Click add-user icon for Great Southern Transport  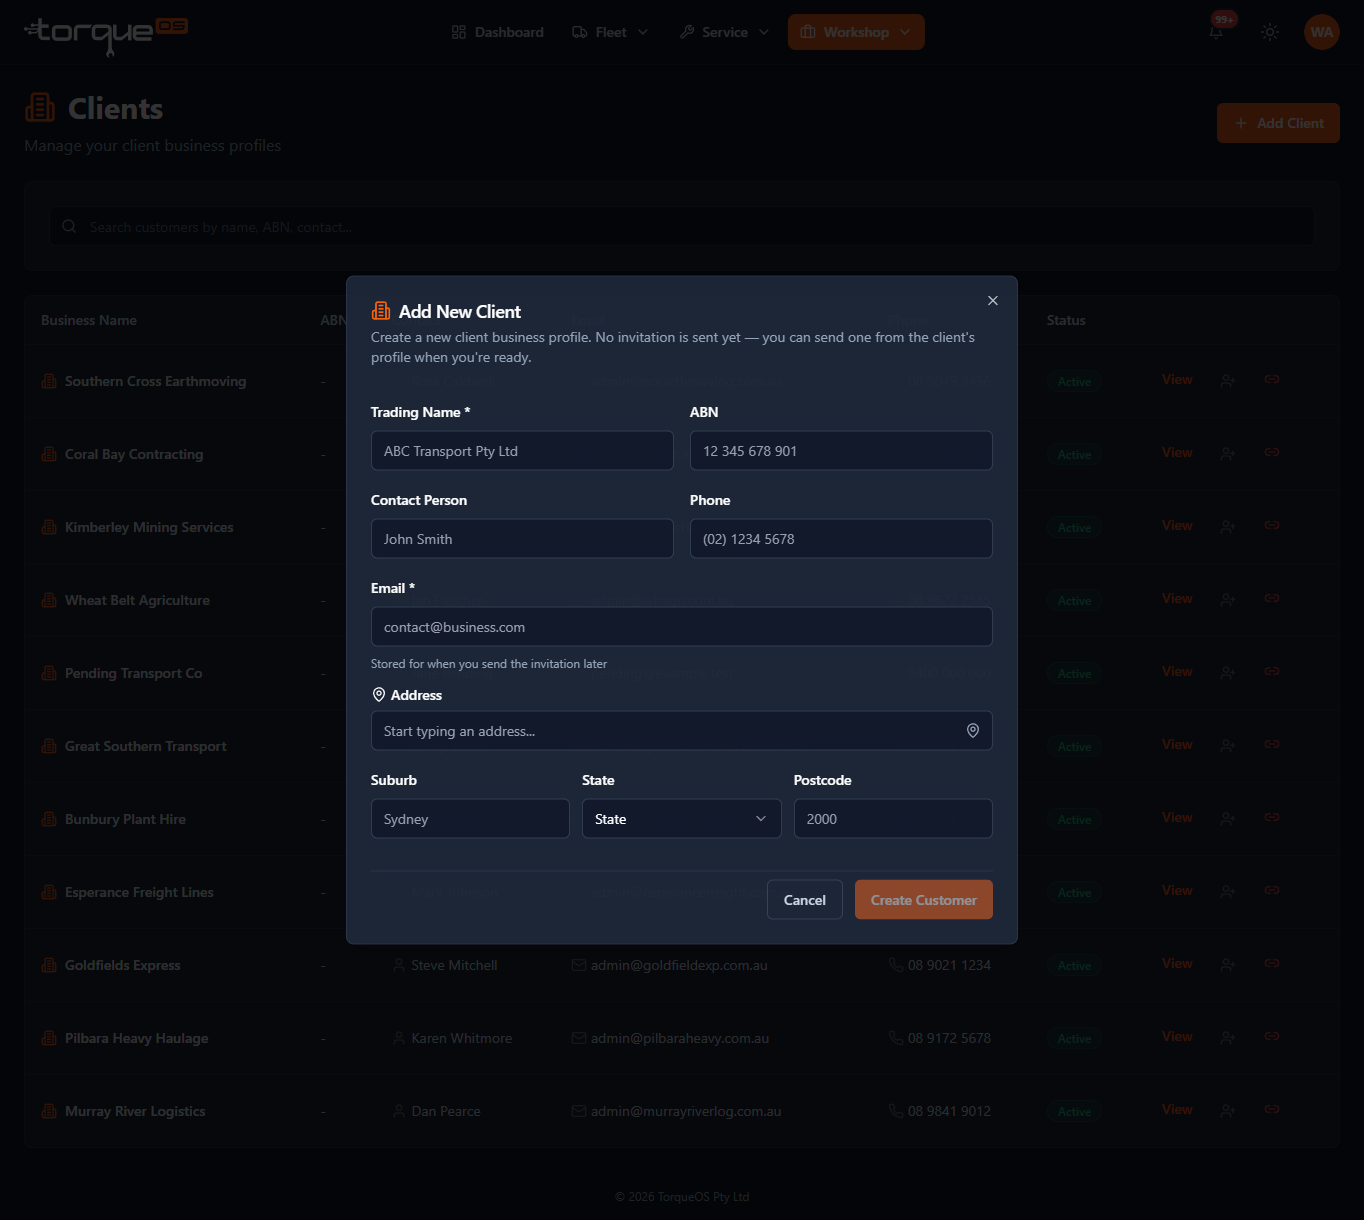click(x=1227, y=745)
